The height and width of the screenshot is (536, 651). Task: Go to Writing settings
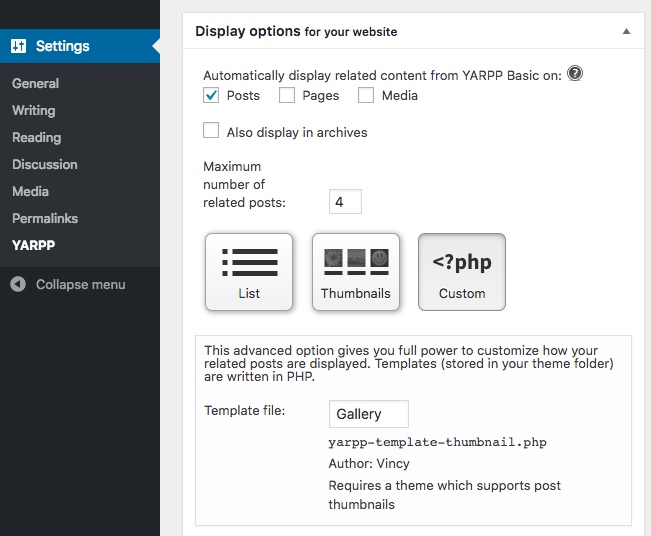[x=34, y=110]
